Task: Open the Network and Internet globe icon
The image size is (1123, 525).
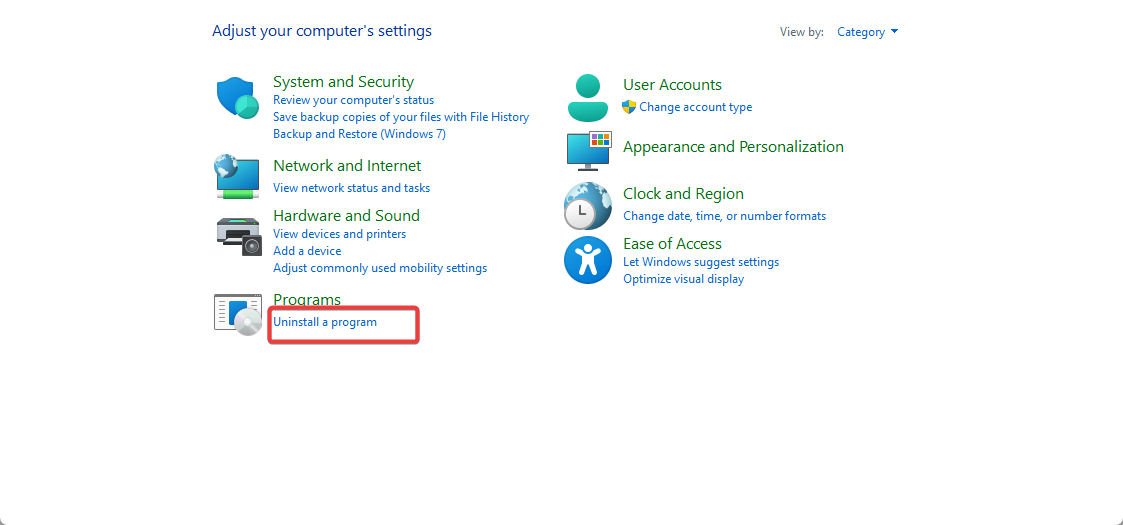Action: (238, 176)
